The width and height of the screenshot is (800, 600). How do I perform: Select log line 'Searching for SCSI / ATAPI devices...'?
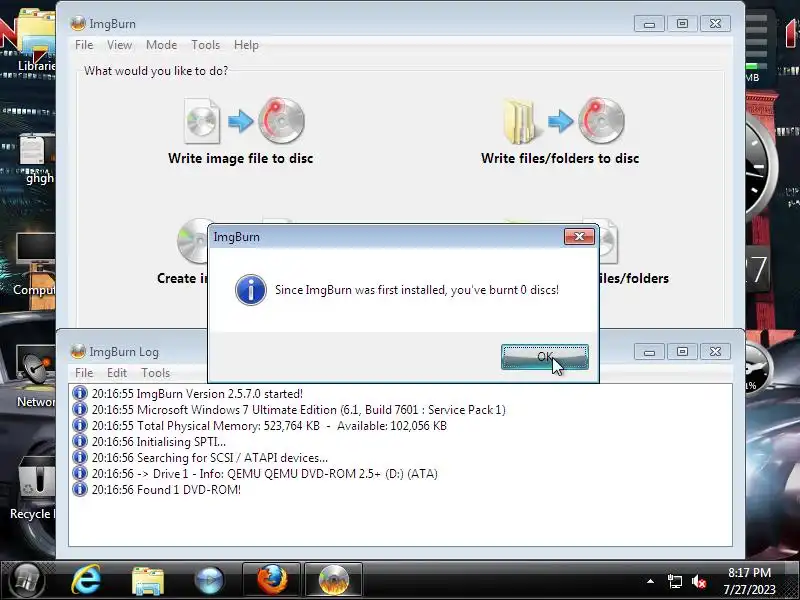(x=210, y=458)
